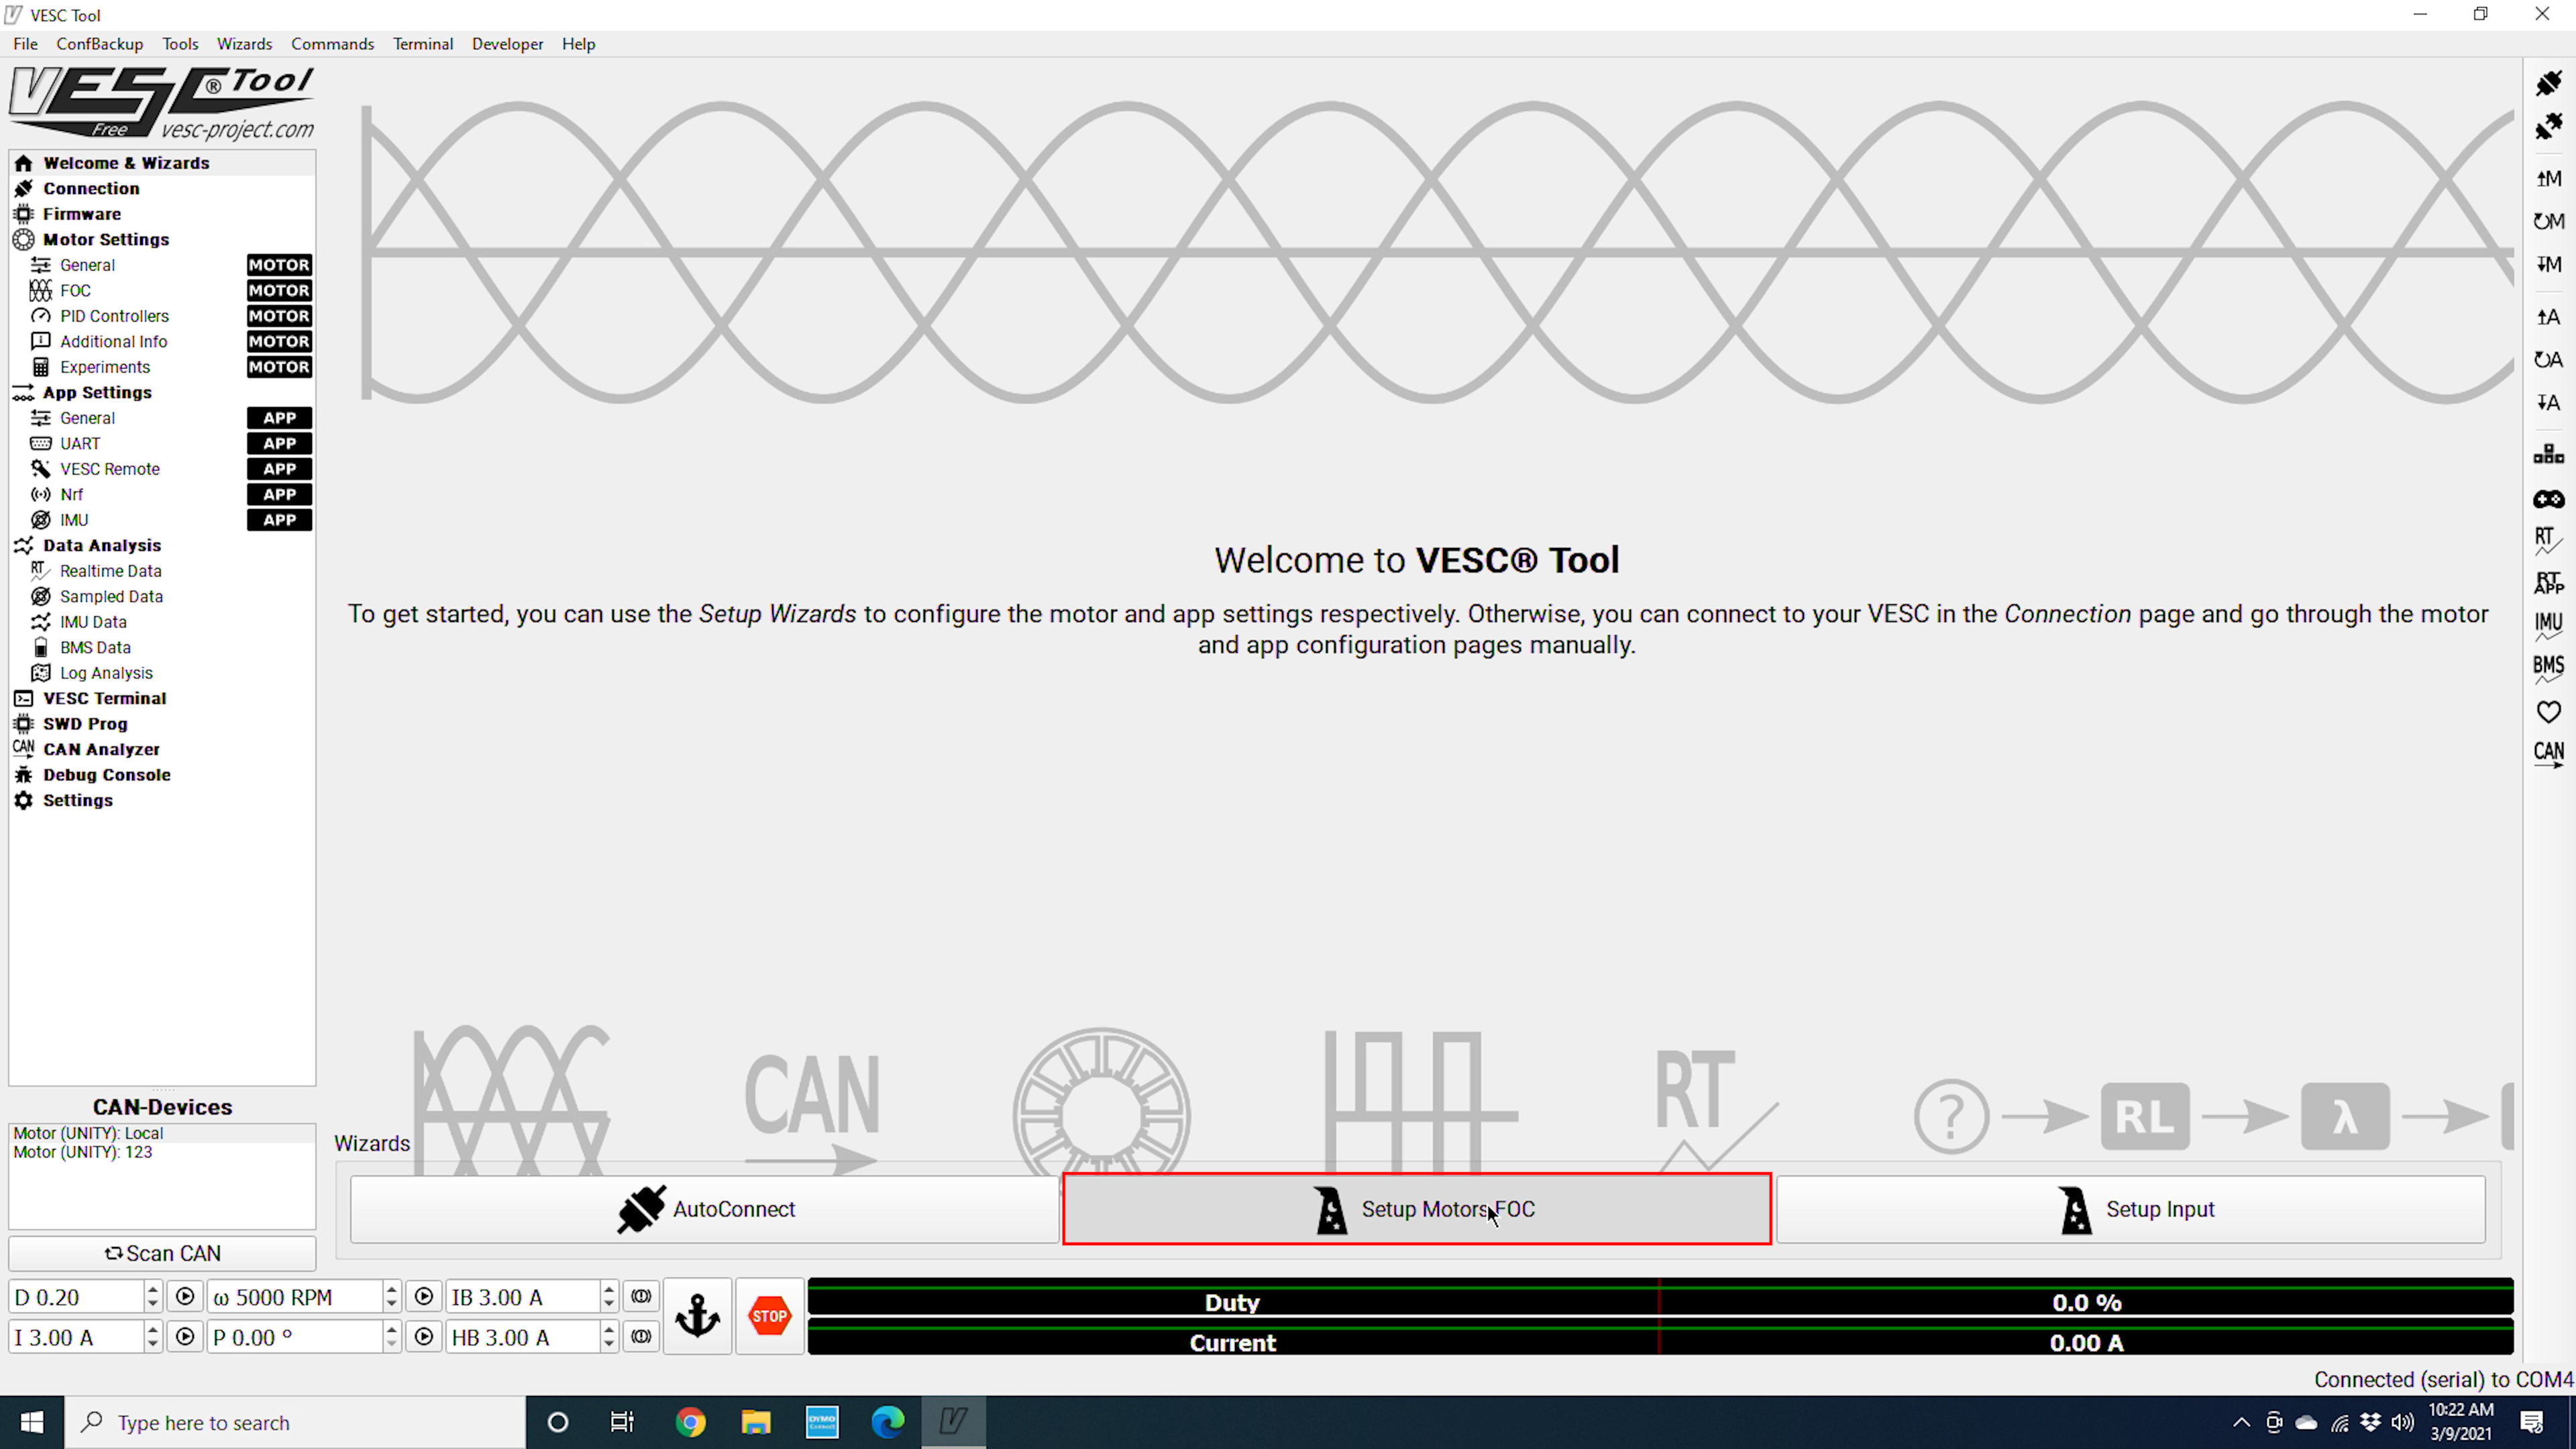Start the Setup Input wizard
The image size is (2576, 1449).
click(2130, 1209)
